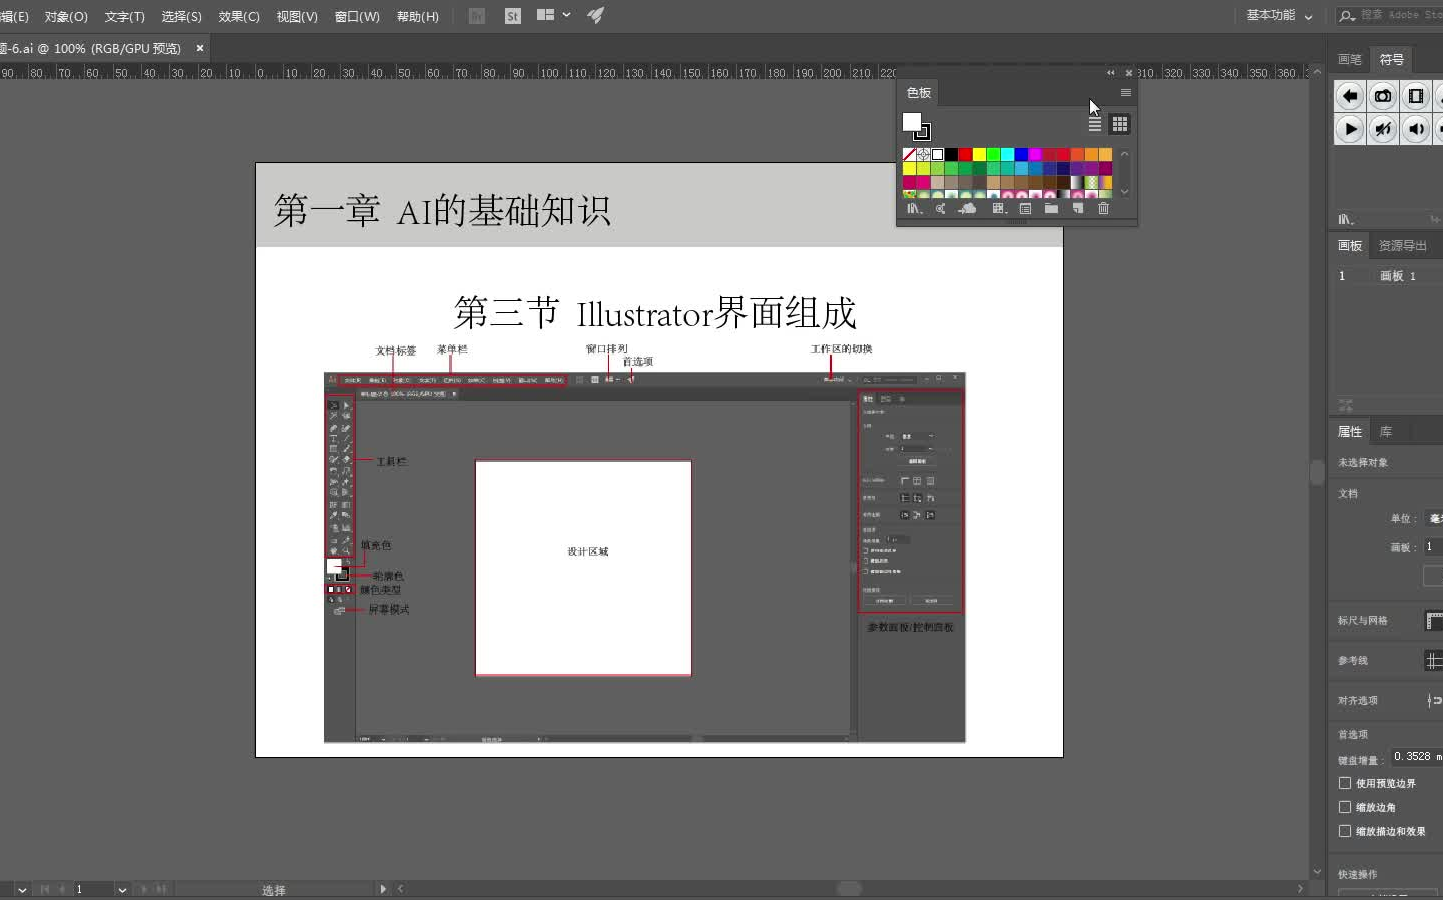
Task: Open the 视图(V) menu
Action: pos(297,16)
